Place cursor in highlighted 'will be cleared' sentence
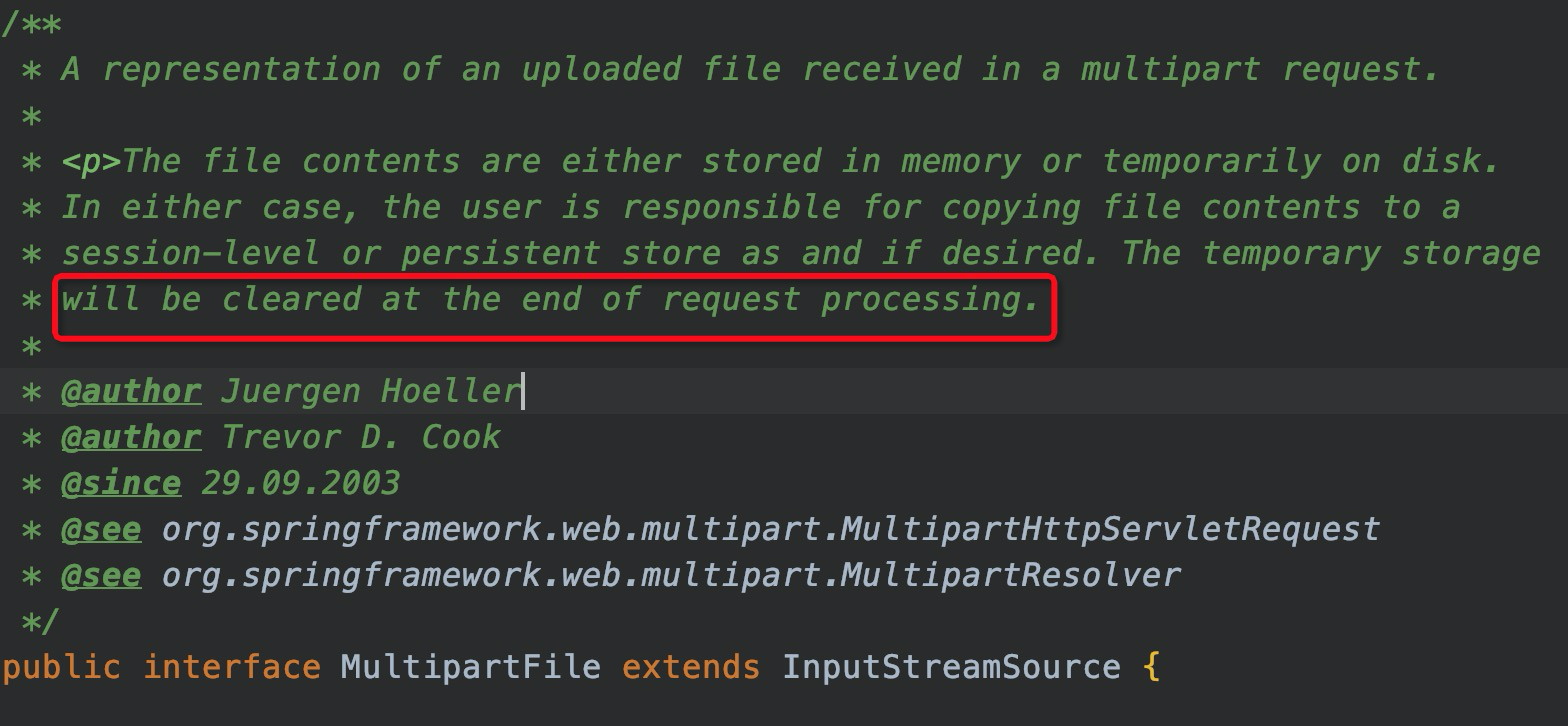 coord(551,299)
